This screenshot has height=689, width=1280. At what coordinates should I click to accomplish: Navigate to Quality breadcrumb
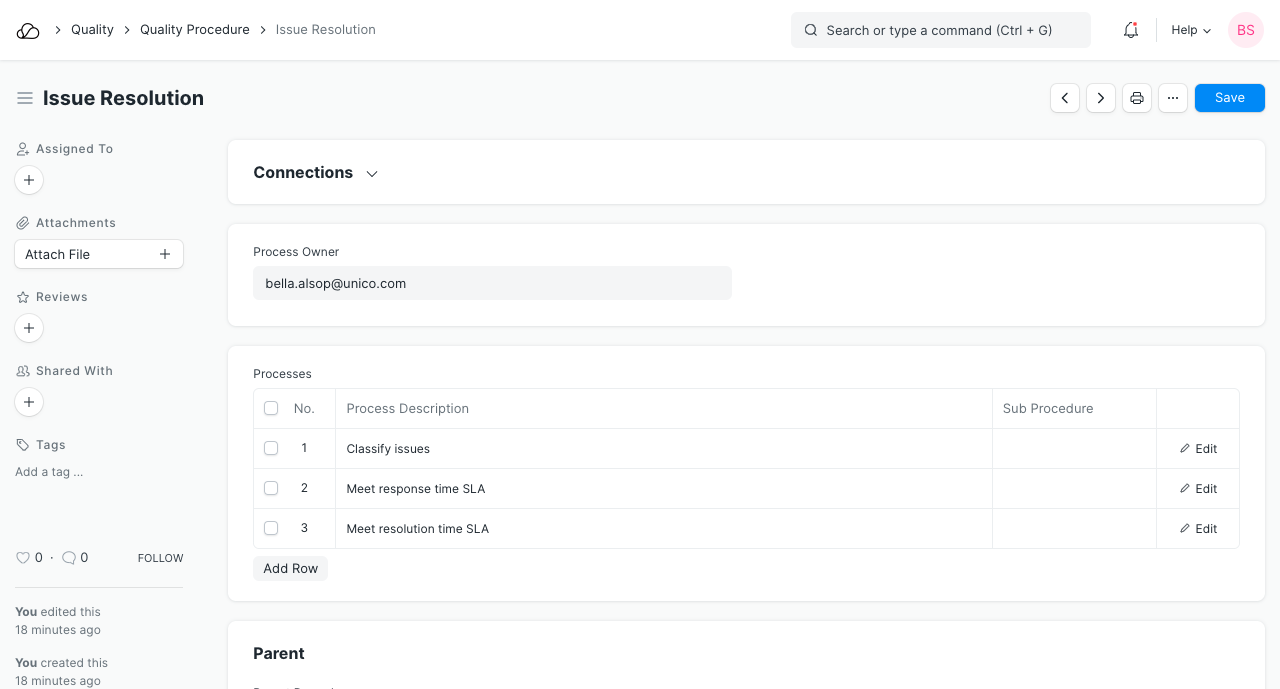coord(92,30)
